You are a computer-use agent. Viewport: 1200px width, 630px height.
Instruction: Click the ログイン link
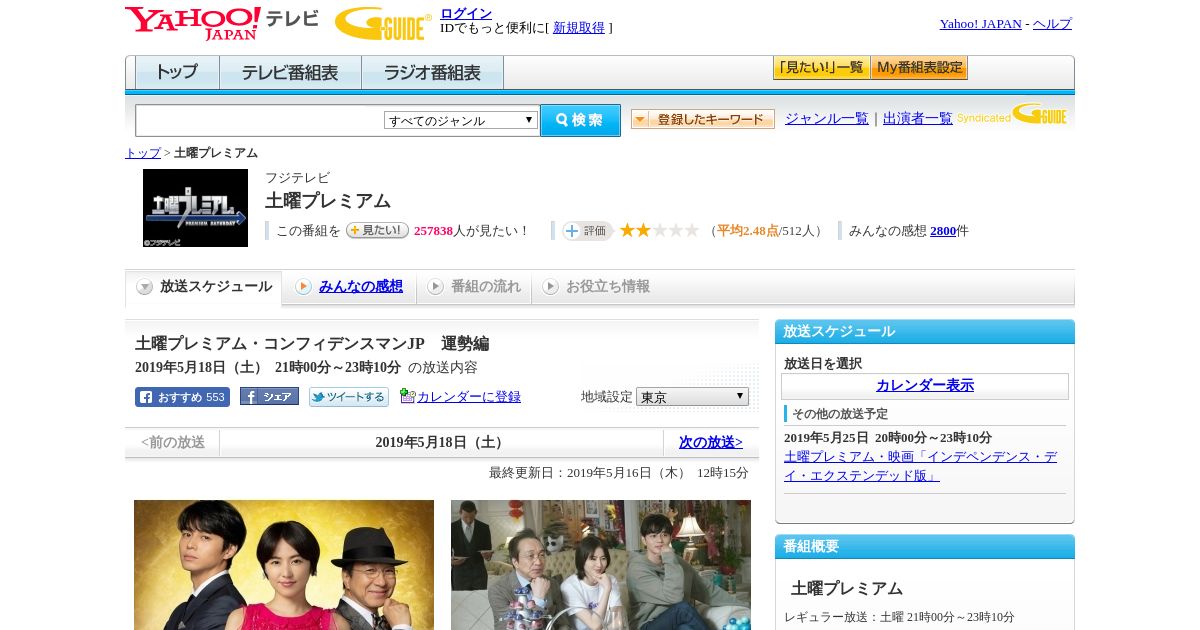click(466, 13)
